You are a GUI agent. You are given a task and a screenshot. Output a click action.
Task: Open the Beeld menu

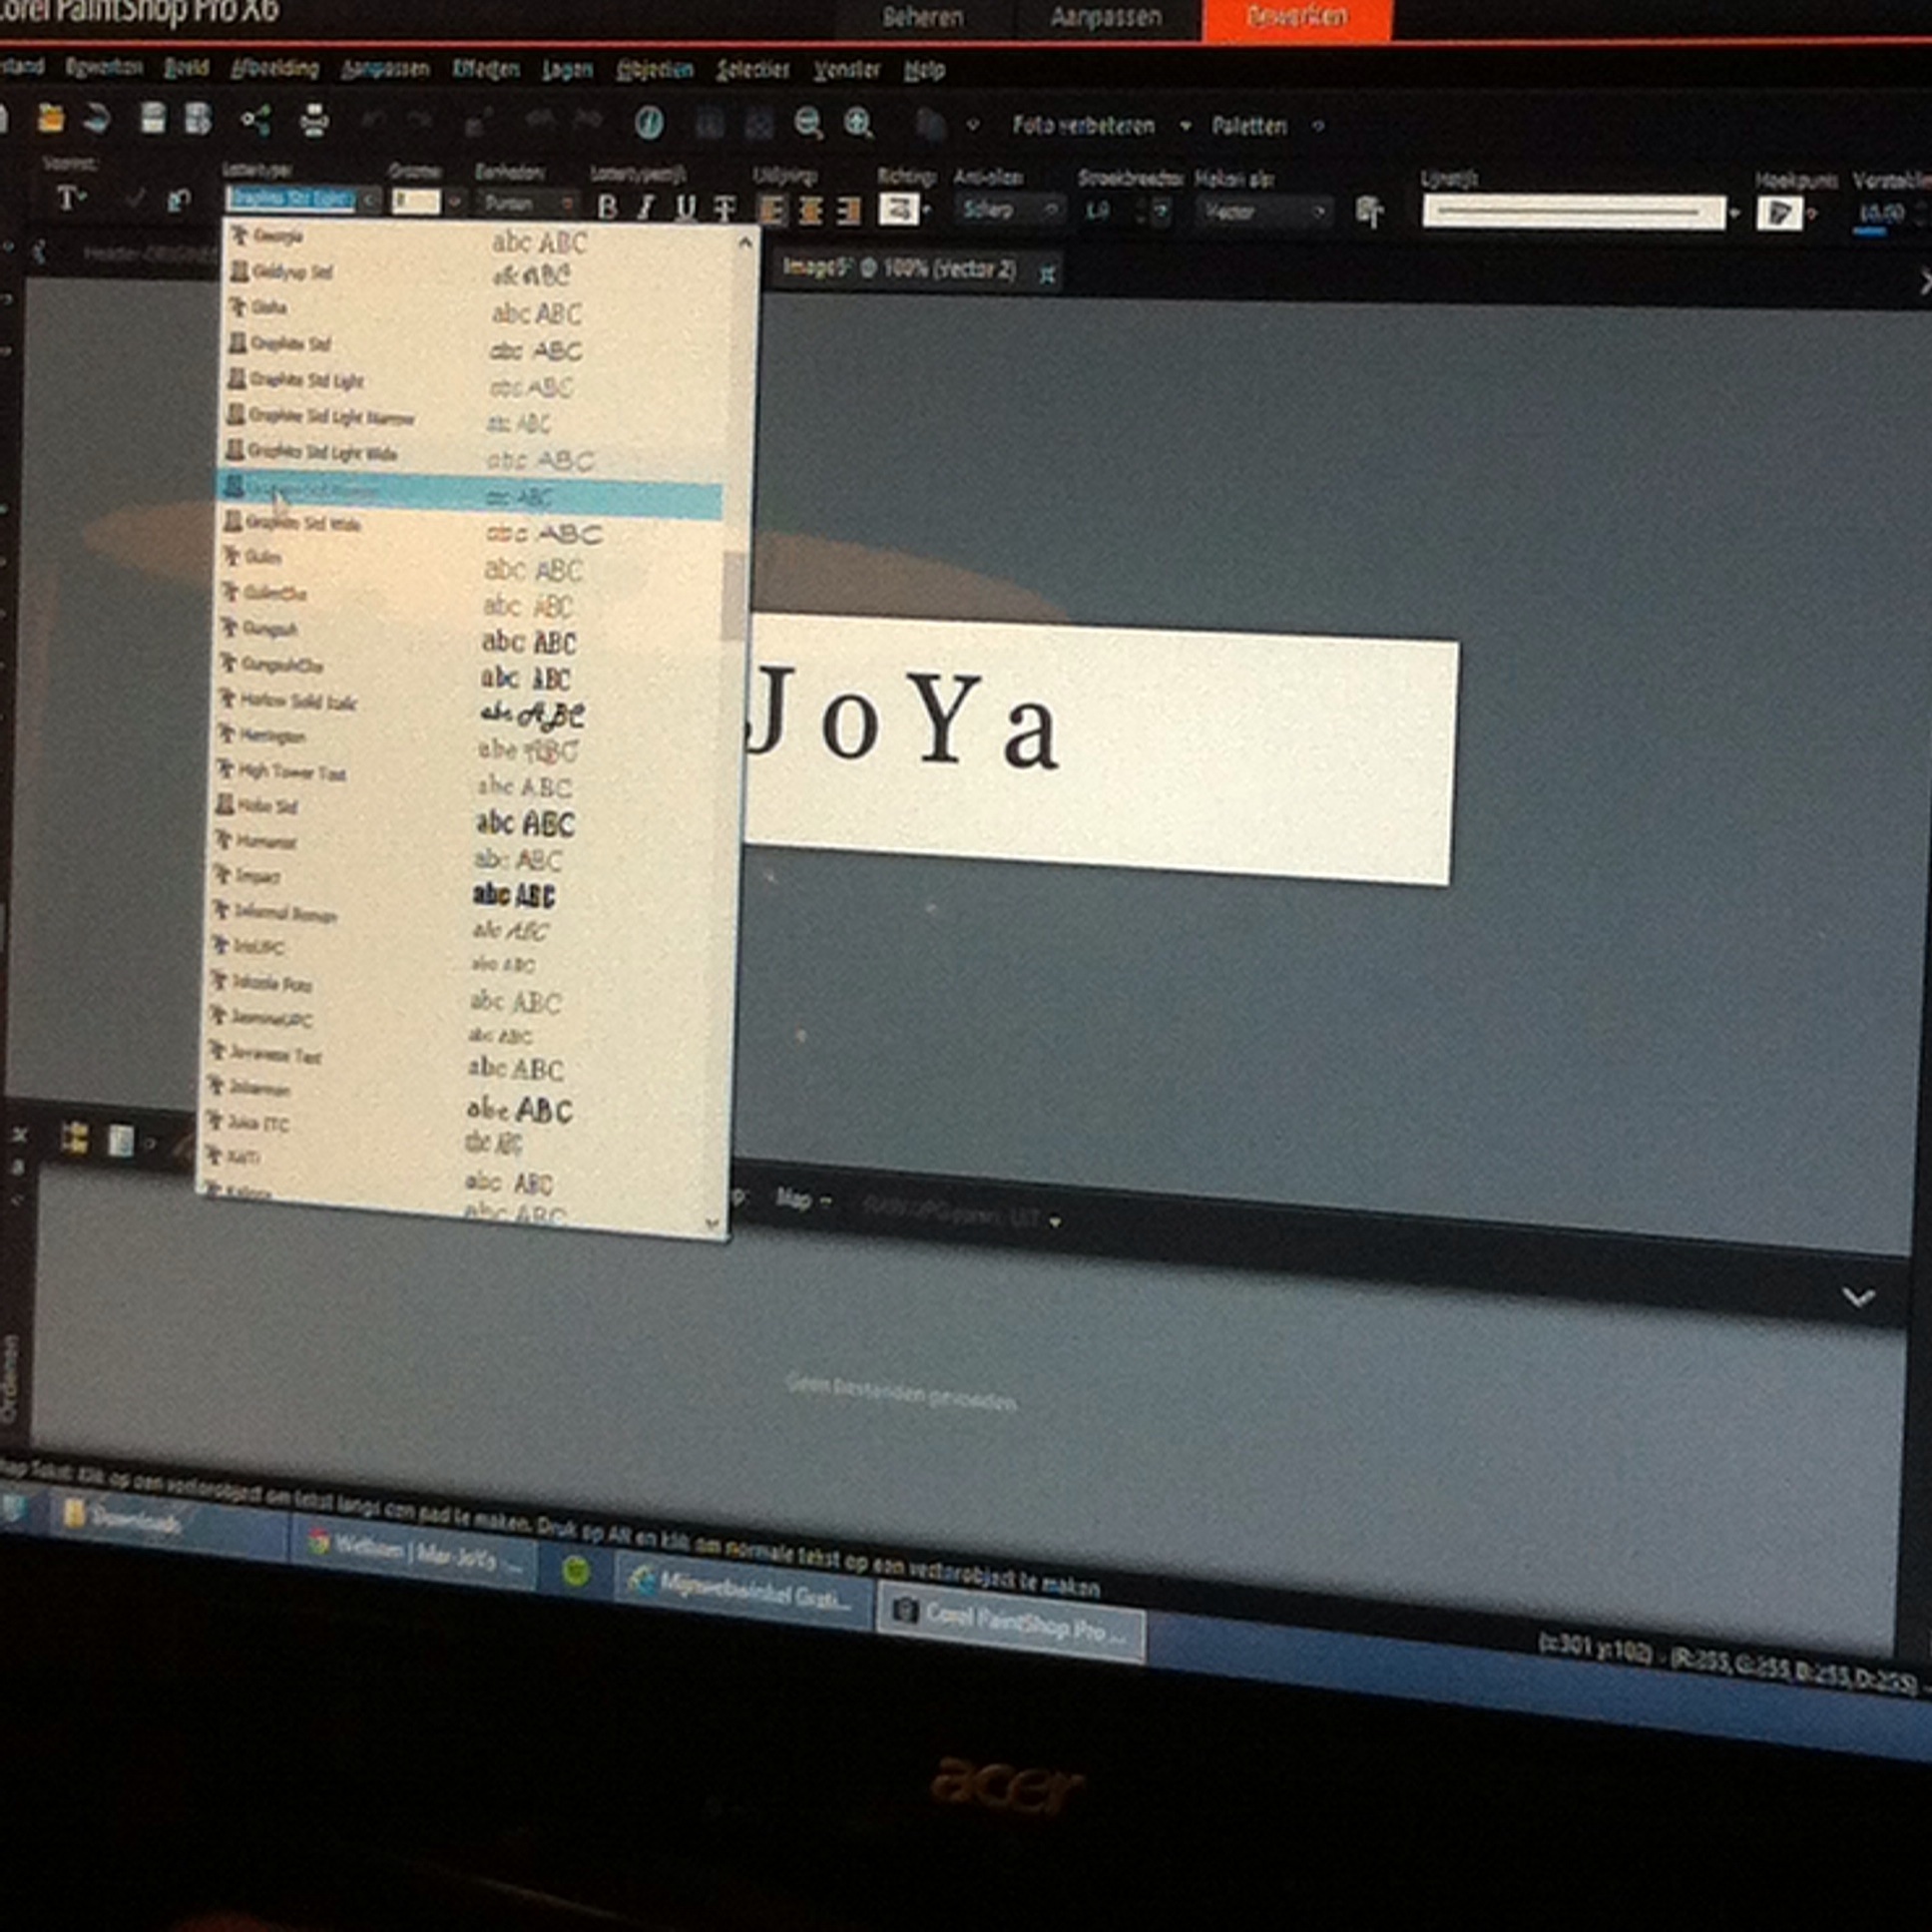click(187, 68)
